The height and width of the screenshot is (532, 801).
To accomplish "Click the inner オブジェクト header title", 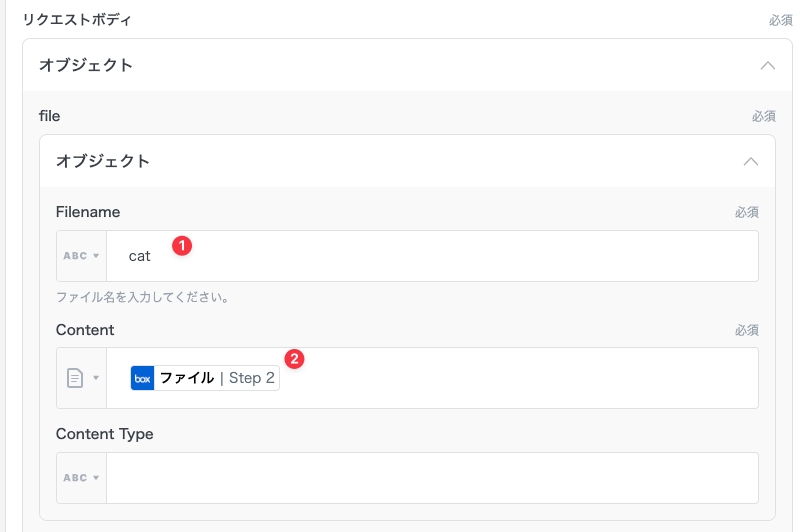I will (102, 161).
